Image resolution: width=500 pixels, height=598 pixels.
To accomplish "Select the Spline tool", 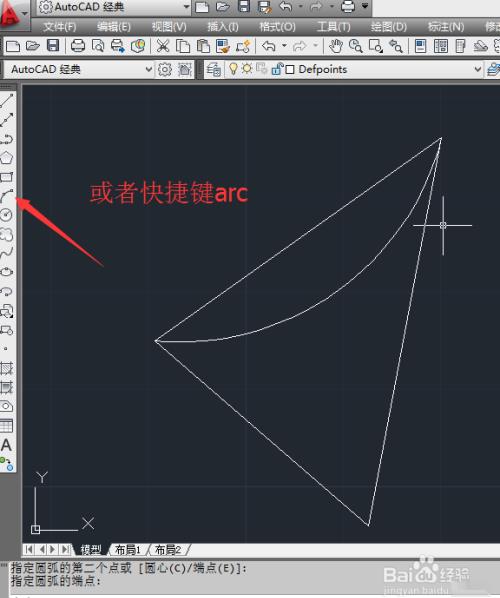I will click(x=7, y=253).
